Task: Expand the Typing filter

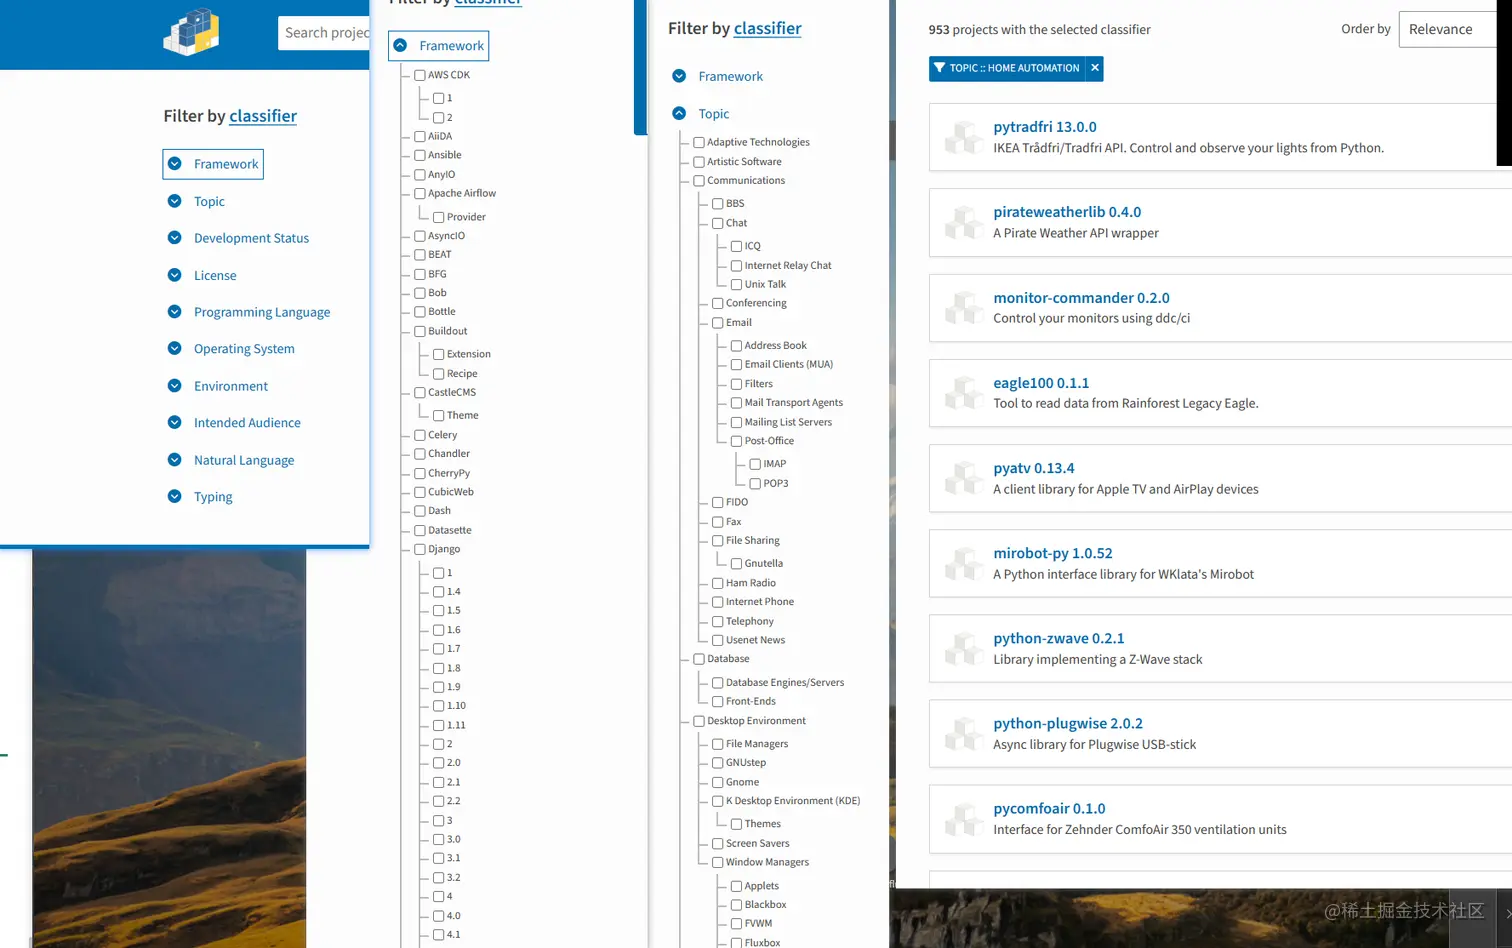Action: click(x=200, y=497)
